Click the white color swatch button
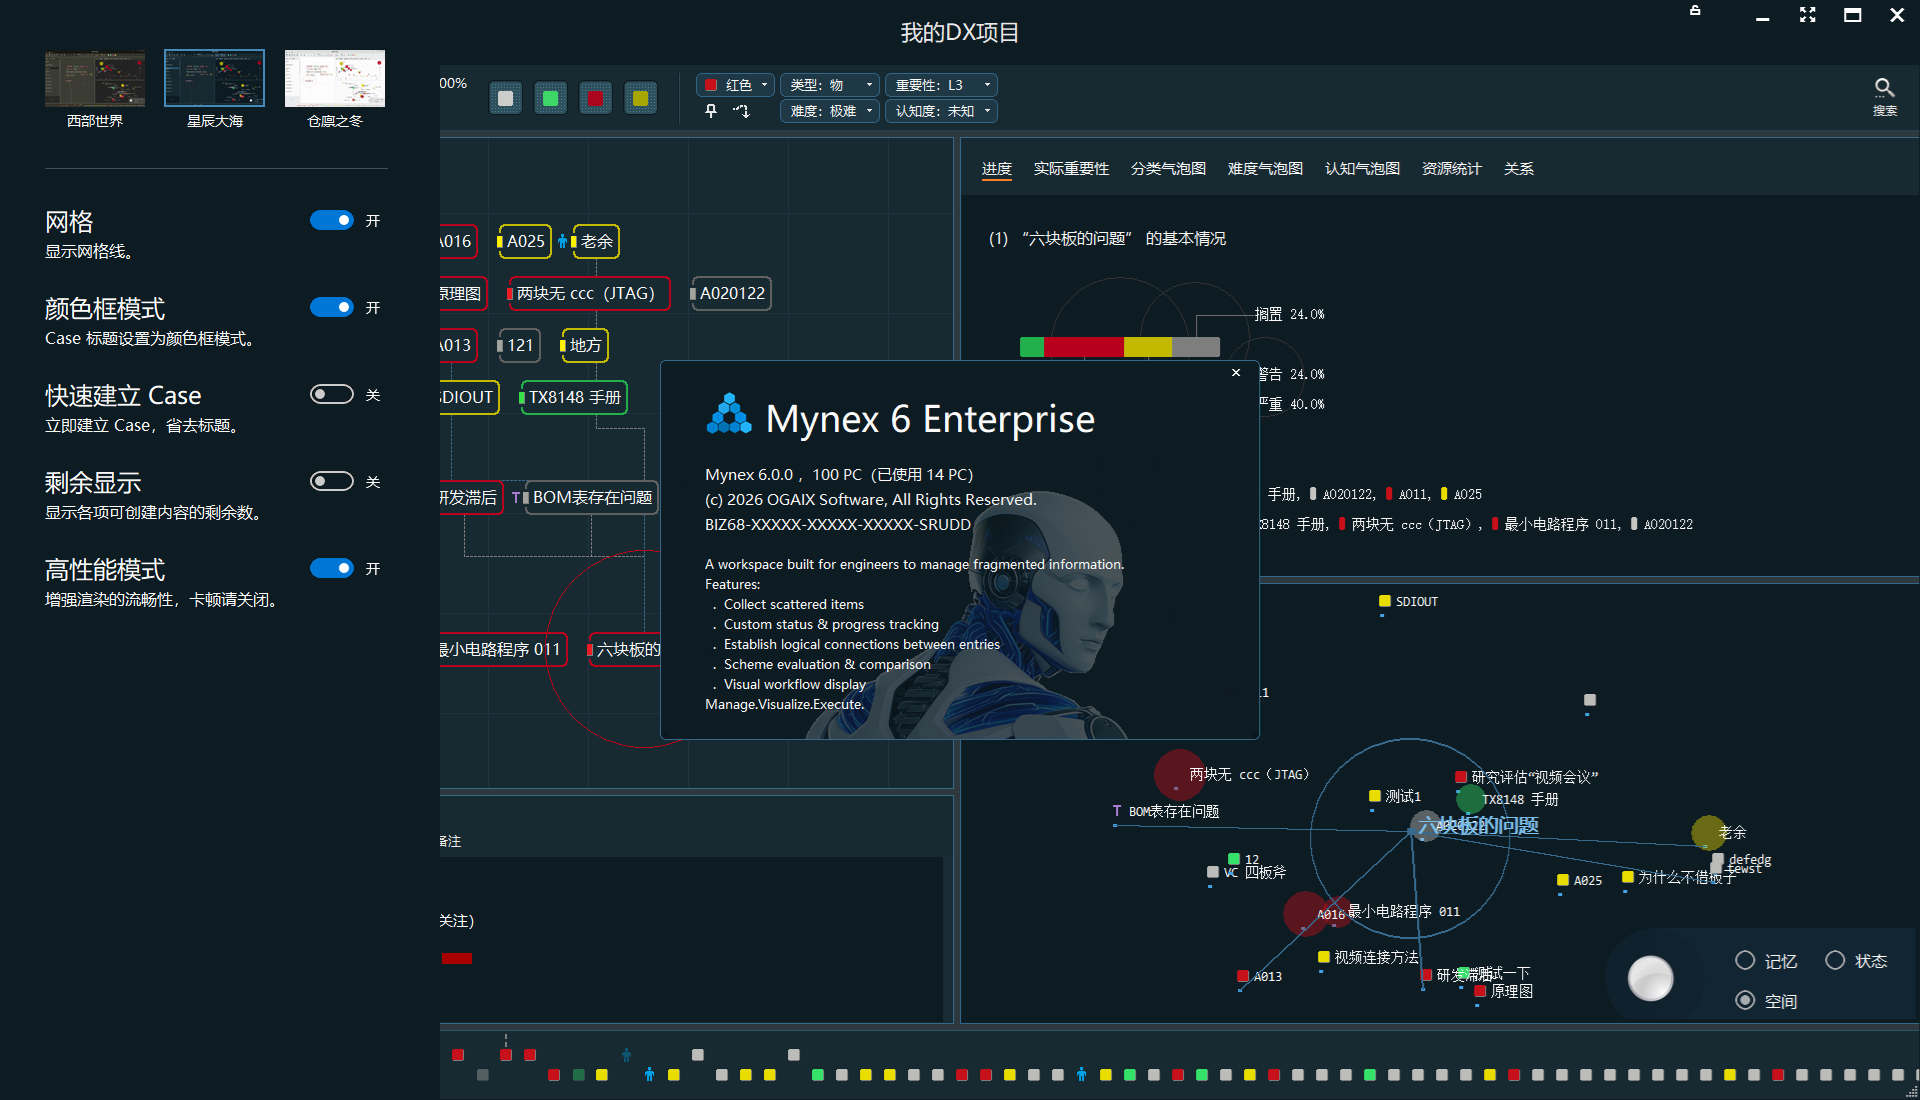Image resolution: width=1920 pixels, height=1100 pixels. 506,98
